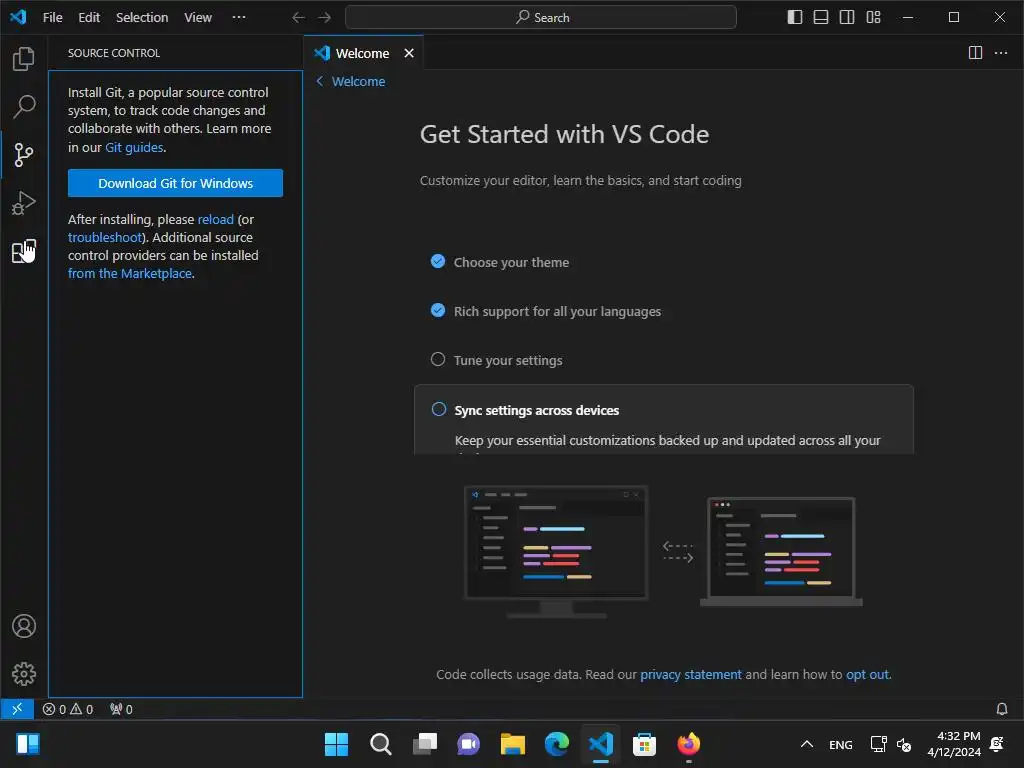The height and width of the screenshot is (768, 1024).
Task: Select the Sync settings across devices step
Action: 536,410
